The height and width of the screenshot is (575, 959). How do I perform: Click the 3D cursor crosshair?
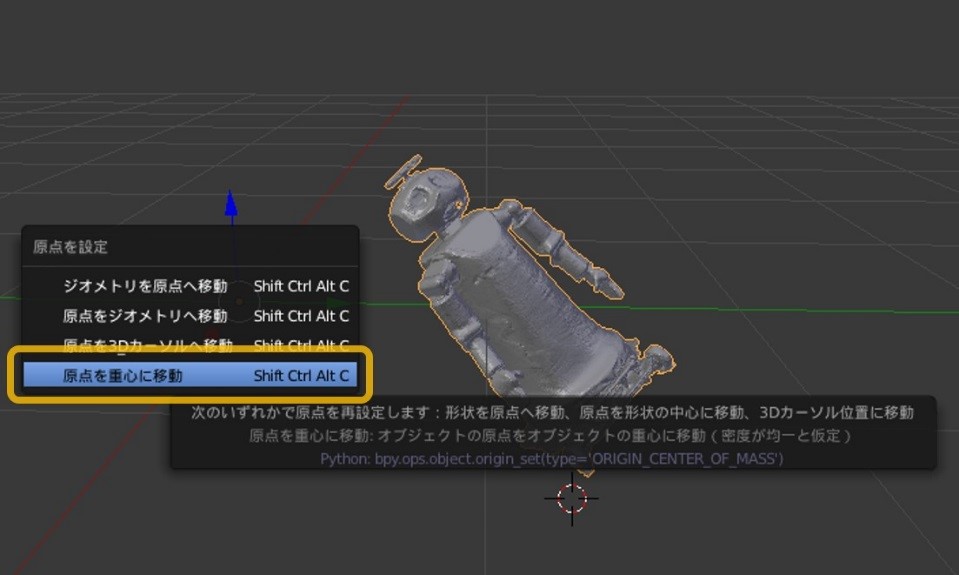coord(572,497)
